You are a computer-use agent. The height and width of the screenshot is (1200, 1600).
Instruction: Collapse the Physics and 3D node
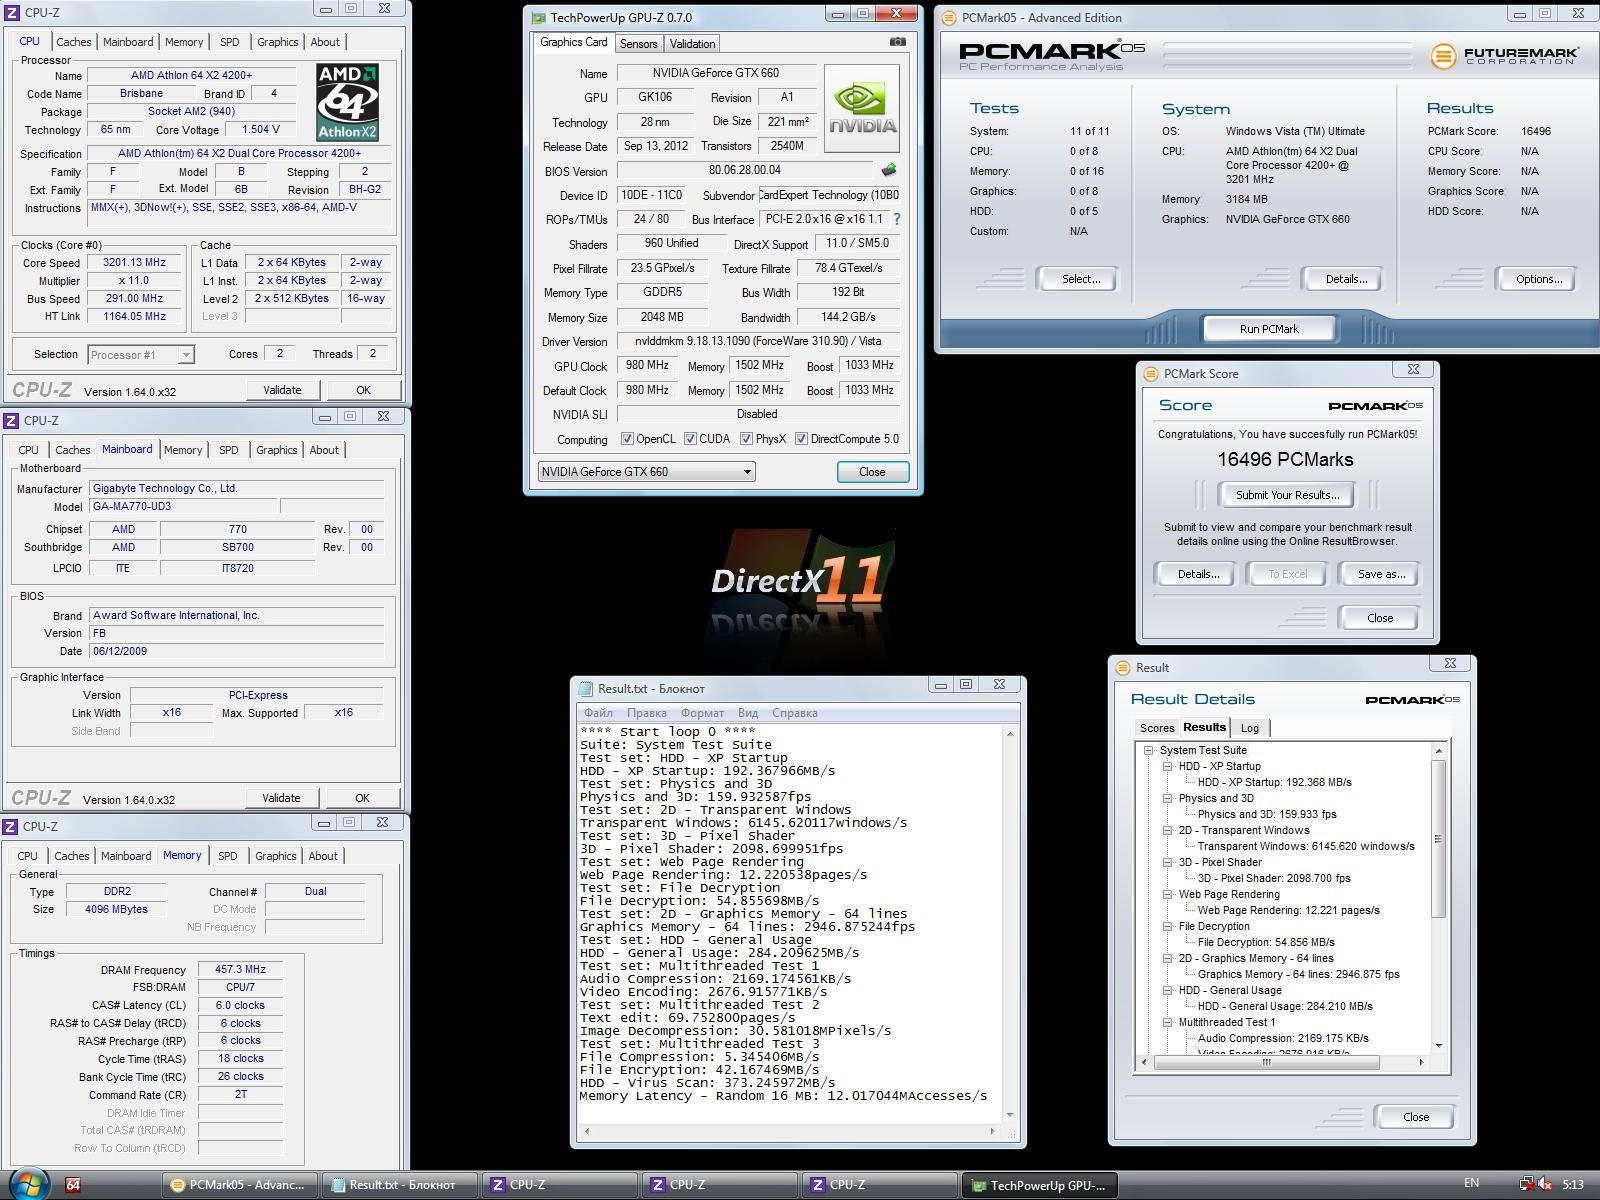click(1167, 798)
